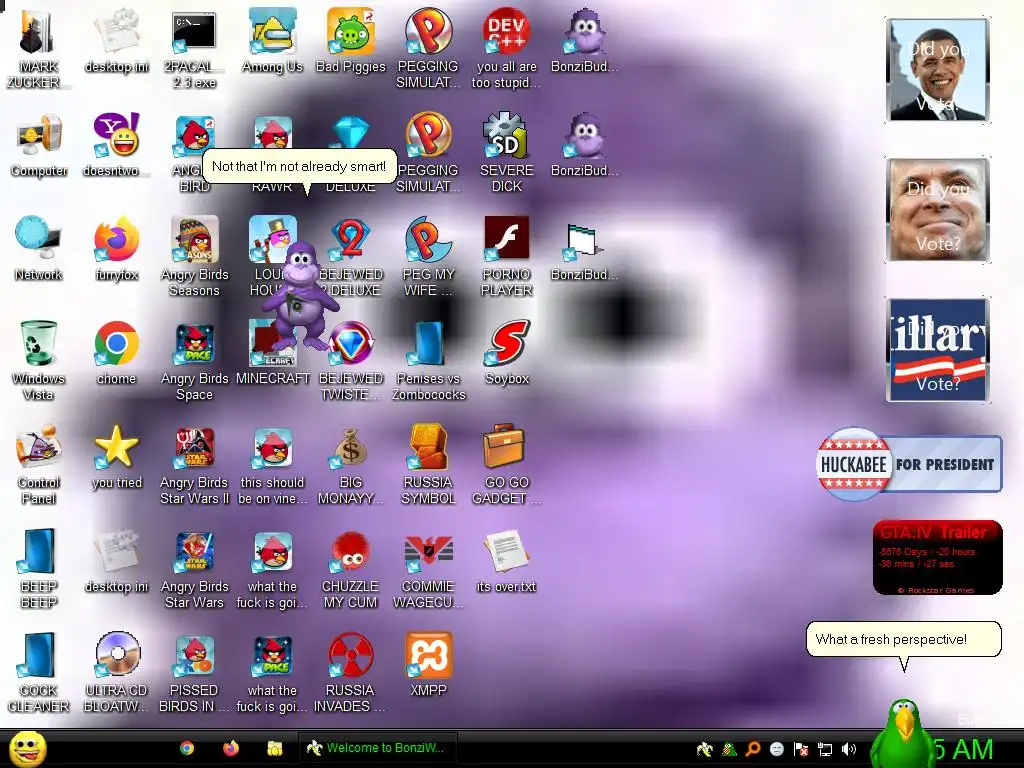
Task: Click the Huckabee For President banner
Action: click(908, 464)
